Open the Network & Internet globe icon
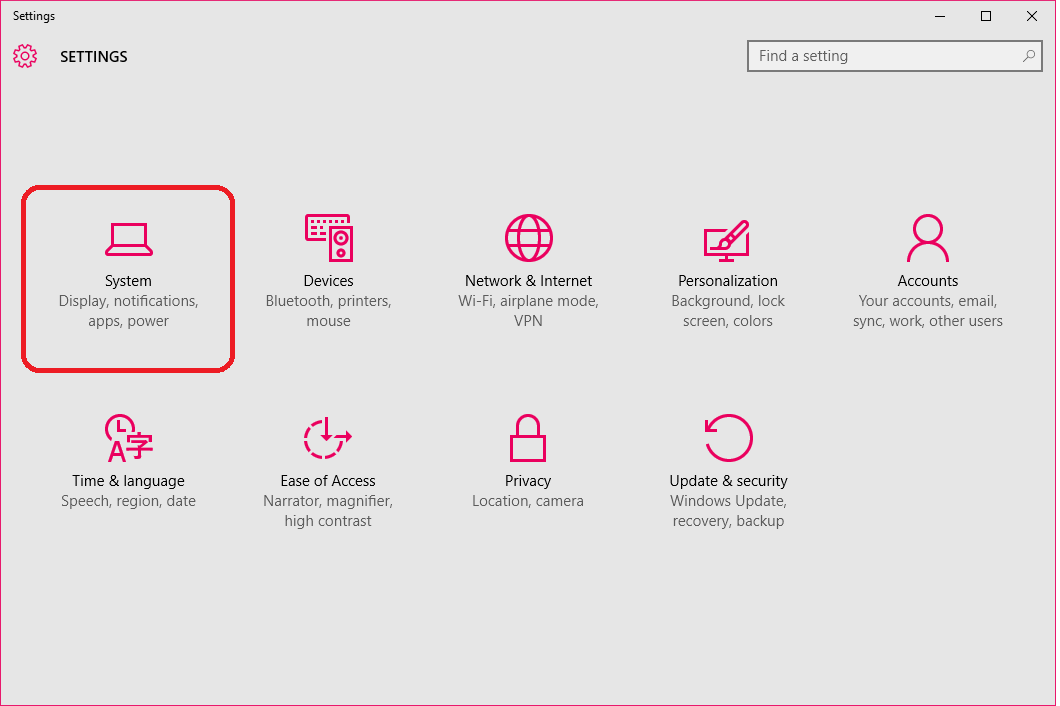Screen dimensions: 1060x706 tap(528, 238)
